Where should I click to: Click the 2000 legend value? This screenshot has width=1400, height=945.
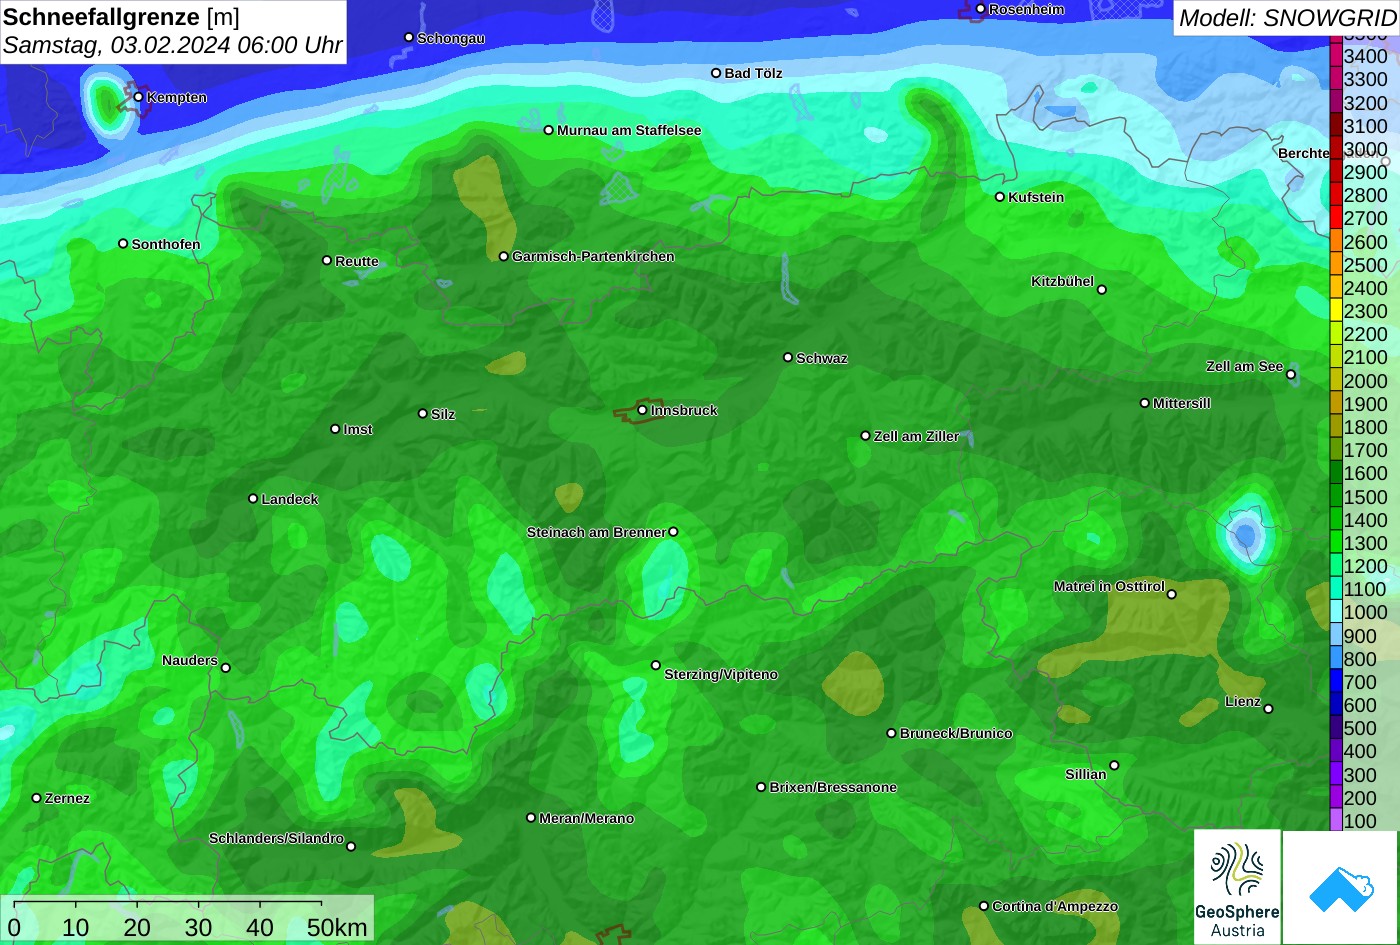tap(1365, 381)
